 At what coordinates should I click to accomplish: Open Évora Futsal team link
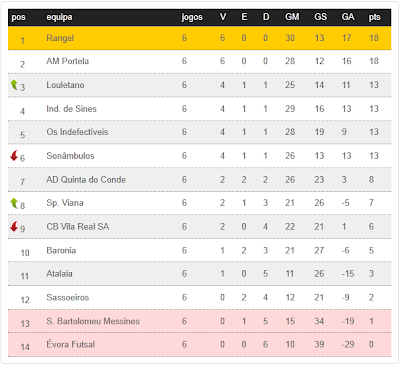[71, 344]
